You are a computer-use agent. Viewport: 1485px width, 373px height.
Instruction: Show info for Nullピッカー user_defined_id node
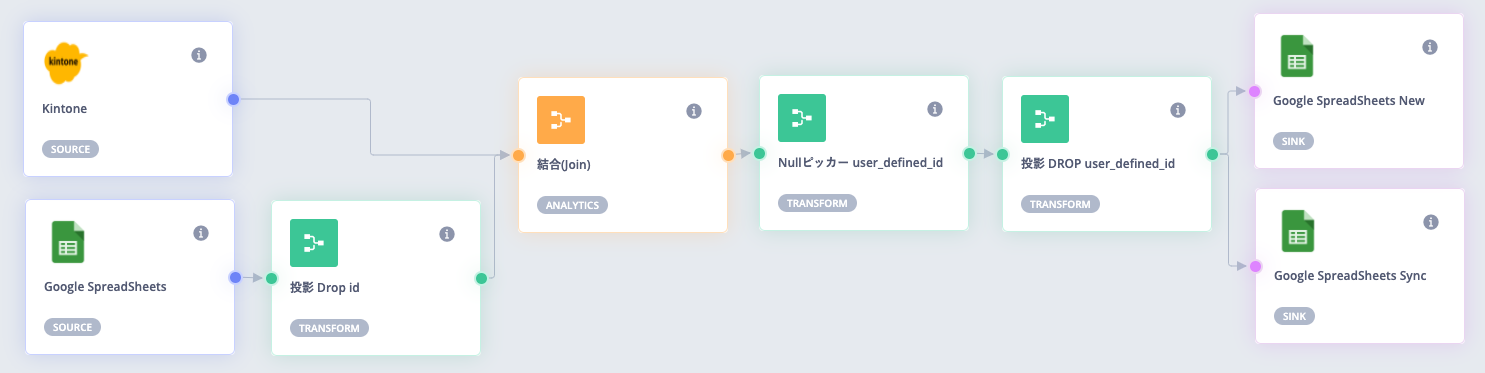pyautogui.click(x=935, y=109)
